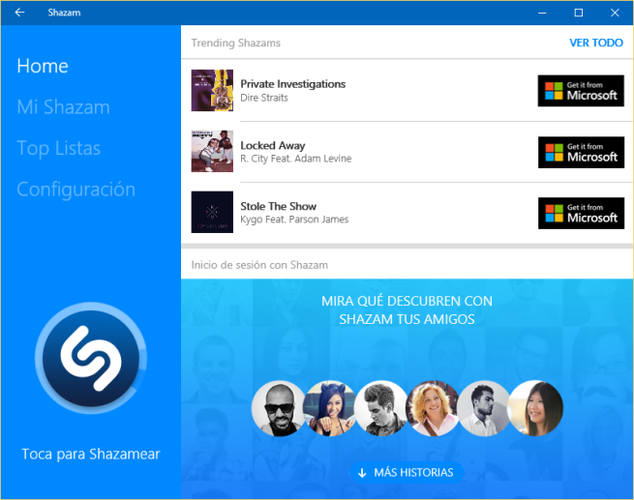Click the blue-haired woman avatar

click(330, 408)
